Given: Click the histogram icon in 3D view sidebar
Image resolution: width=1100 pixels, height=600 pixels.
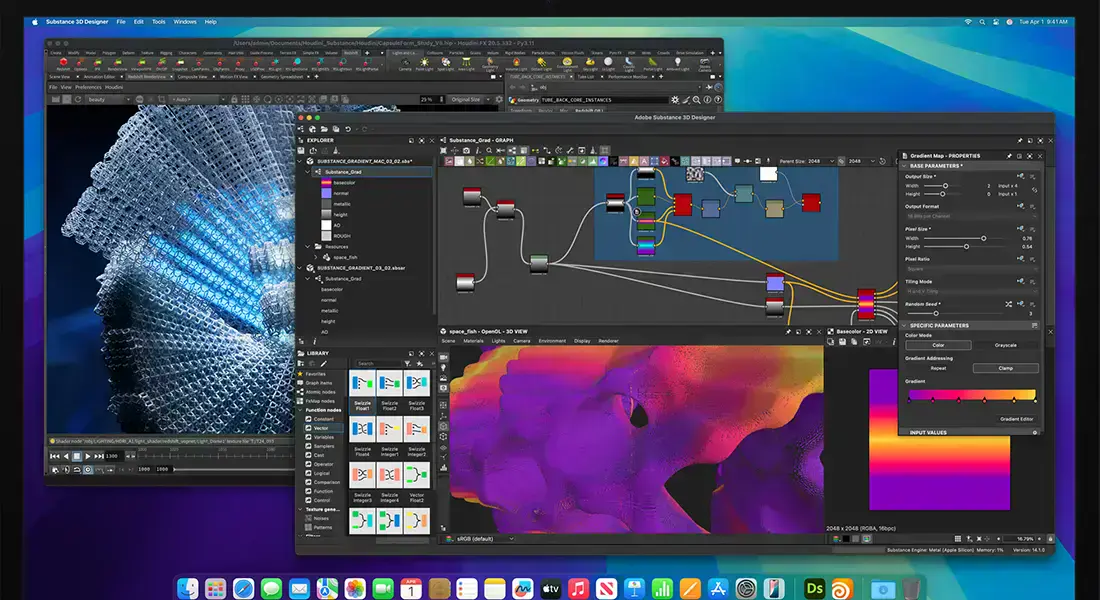Looking at the screenshot, I should [443, 467].
